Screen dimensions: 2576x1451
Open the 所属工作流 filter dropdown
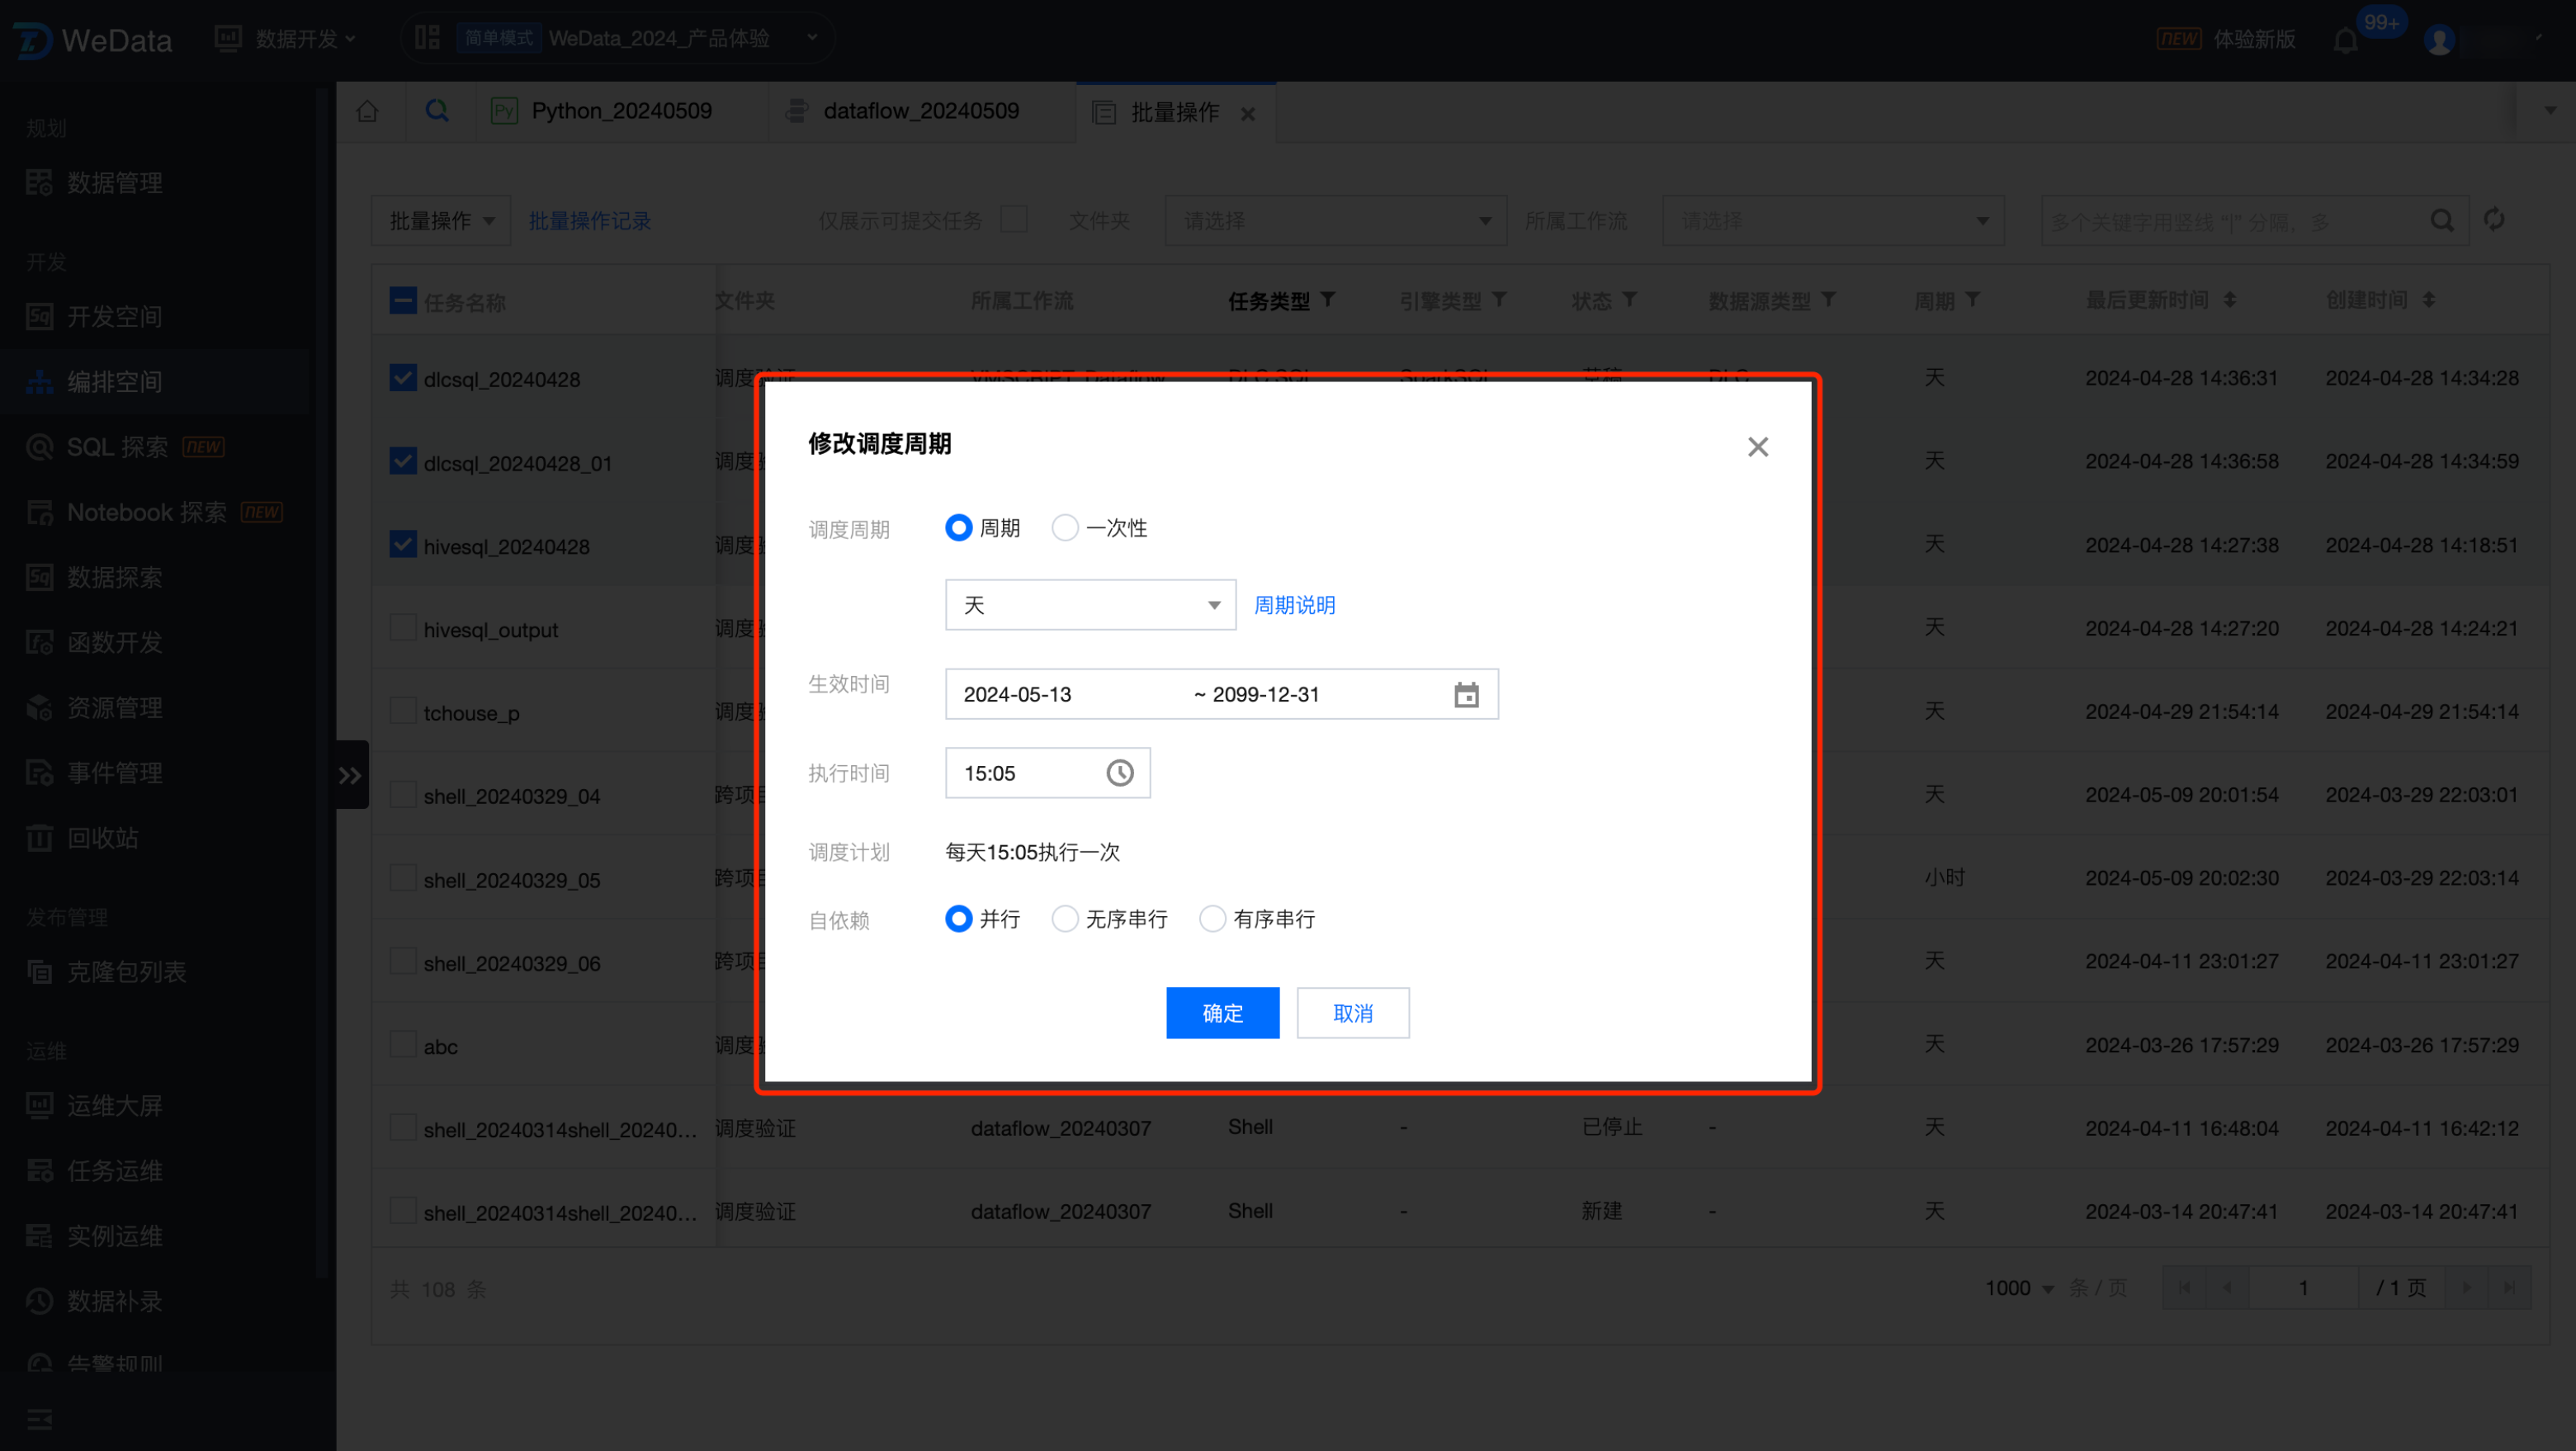1832,221
